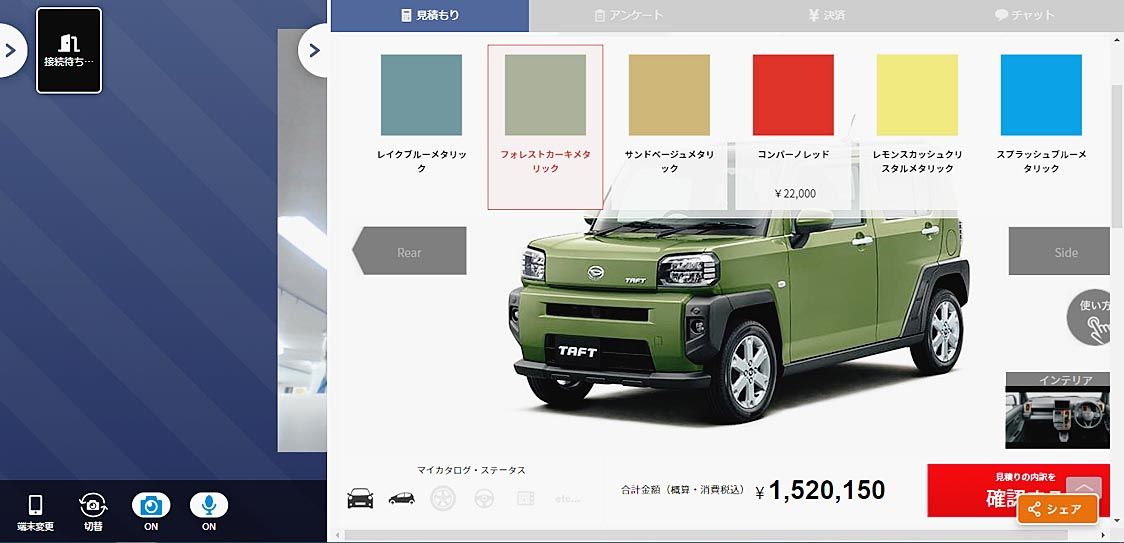
Task: Open the 見積もり tab
Action: pyautogui.click(x=430, y=15)
